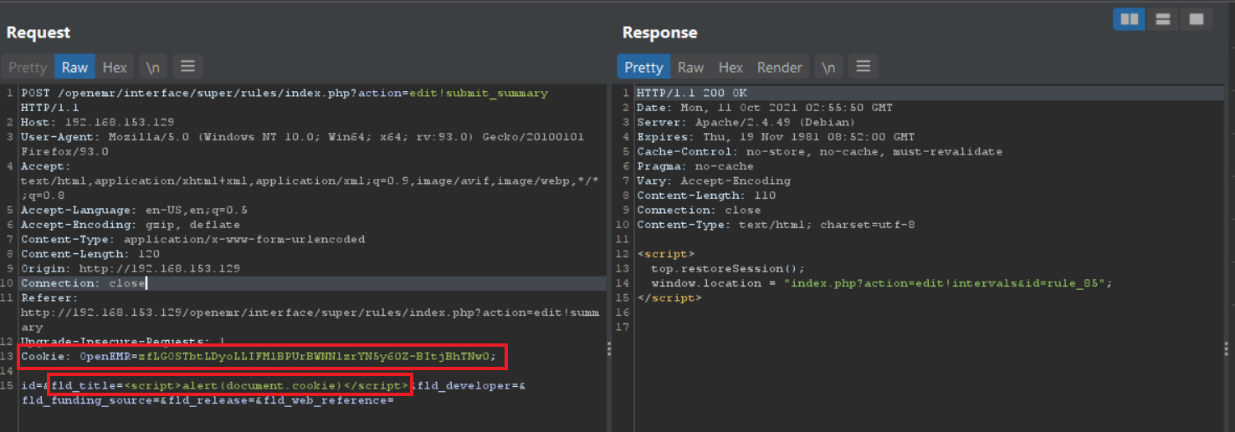The width and height of the screenshot is (1235, 432).
Task: Open the Hex tab in Request panel
Action: pos(115,67)
